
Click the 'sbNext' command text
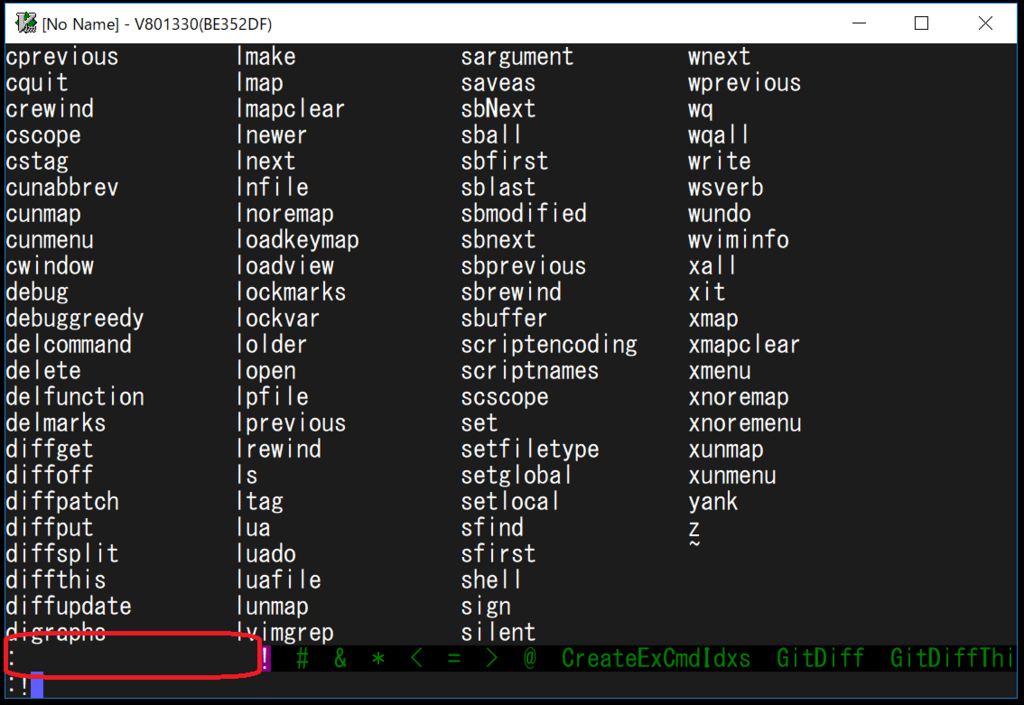click(498, 109)
